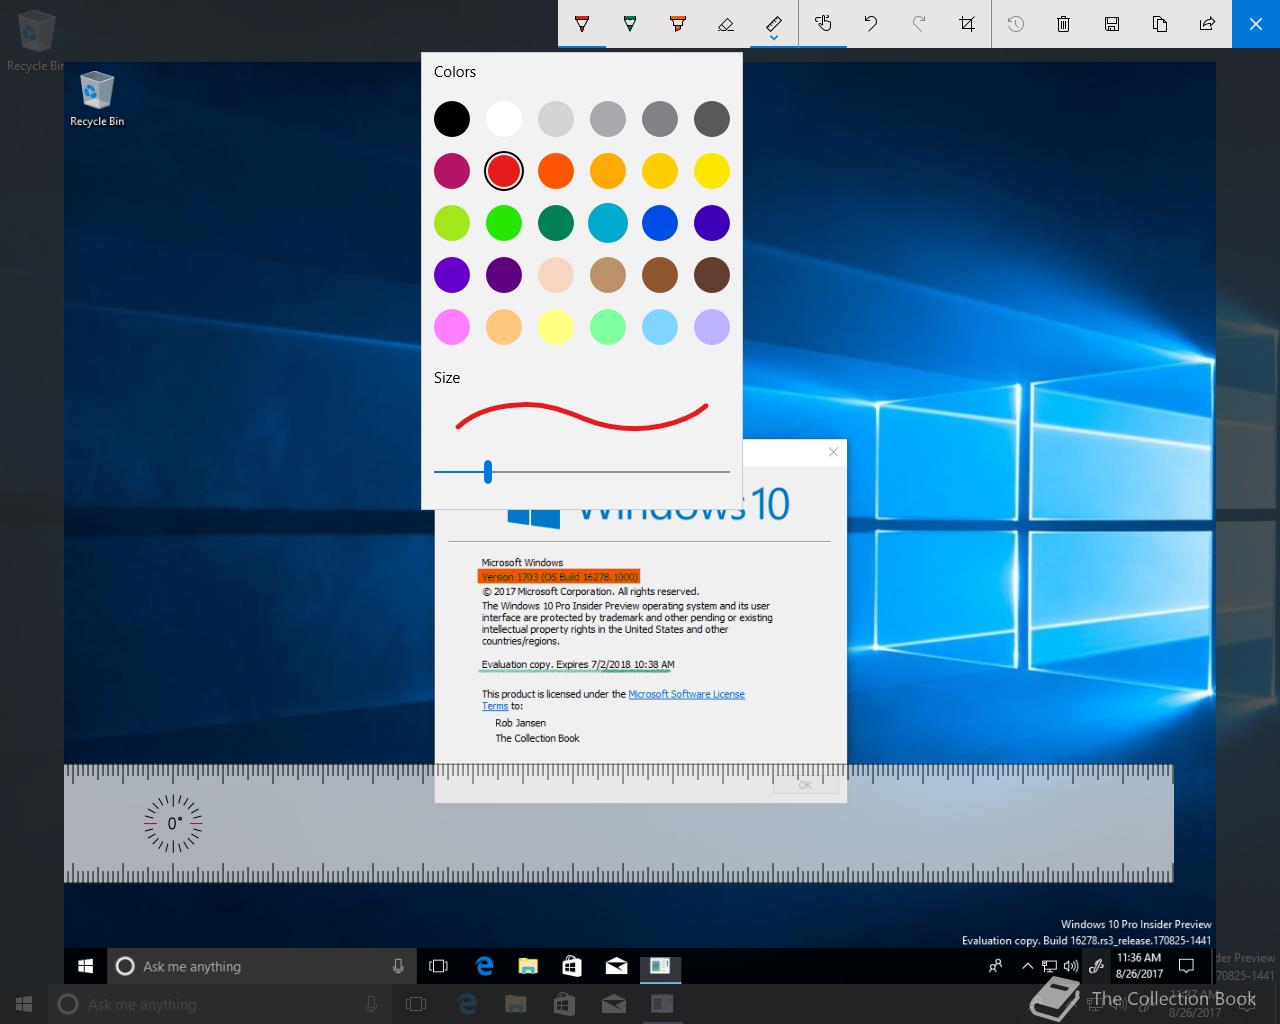Viewport: 1280px width, 1024px height.
Task: Select the green pencil tool
Action: pos(630,24)
